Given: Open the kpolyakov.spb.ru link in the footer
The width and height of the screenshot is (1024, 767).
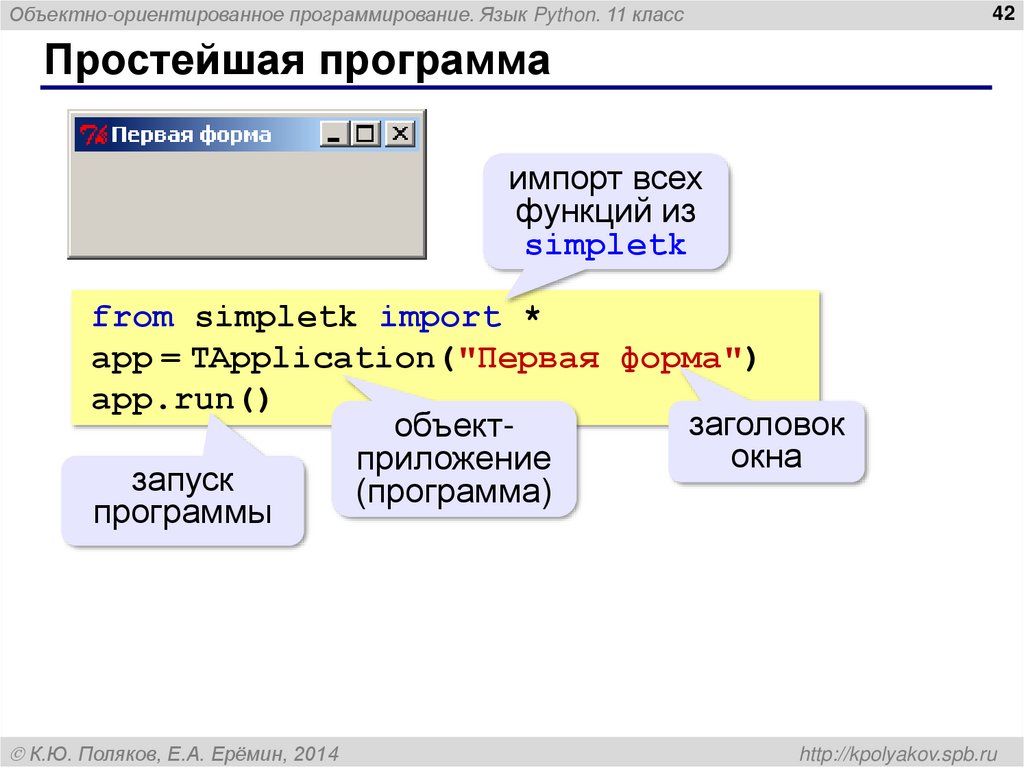Looking at the screenshot, I should tap(899, 753).
